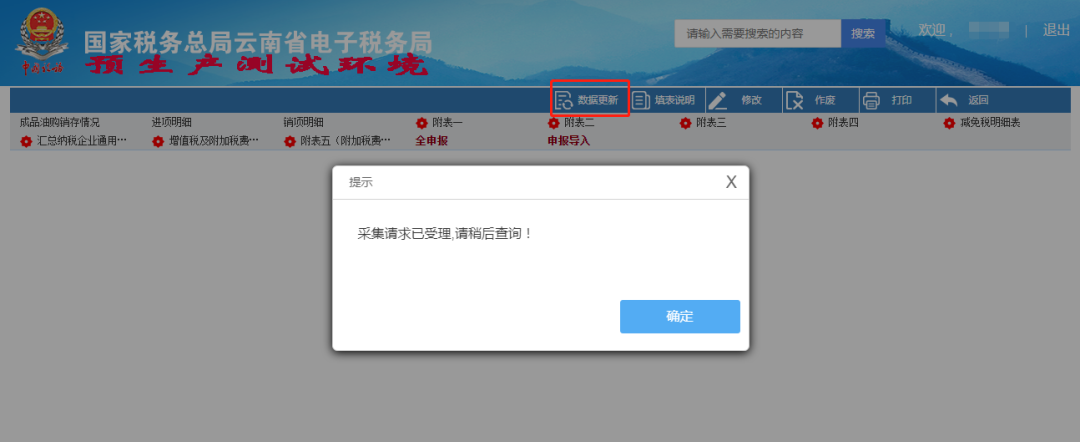Select the 作废 void document icon

tap(795, 101)
